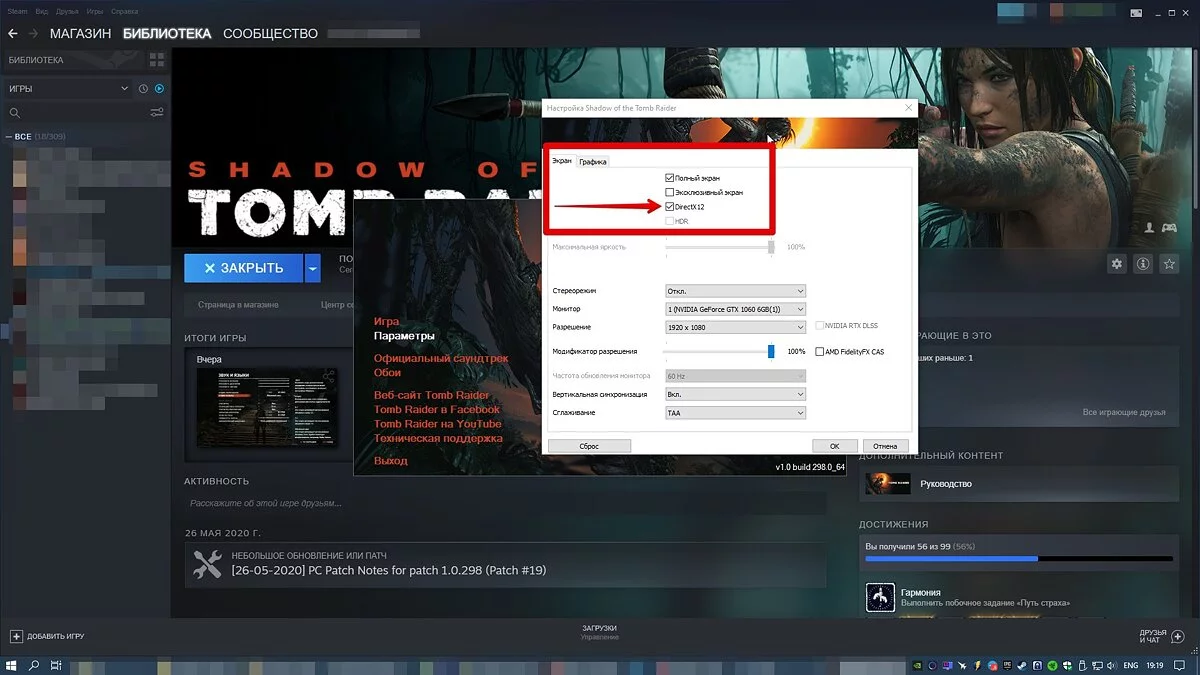Click Модификатор разрешения slider handle
This screenshot has height=675, width=1200.
click(771, 351)
